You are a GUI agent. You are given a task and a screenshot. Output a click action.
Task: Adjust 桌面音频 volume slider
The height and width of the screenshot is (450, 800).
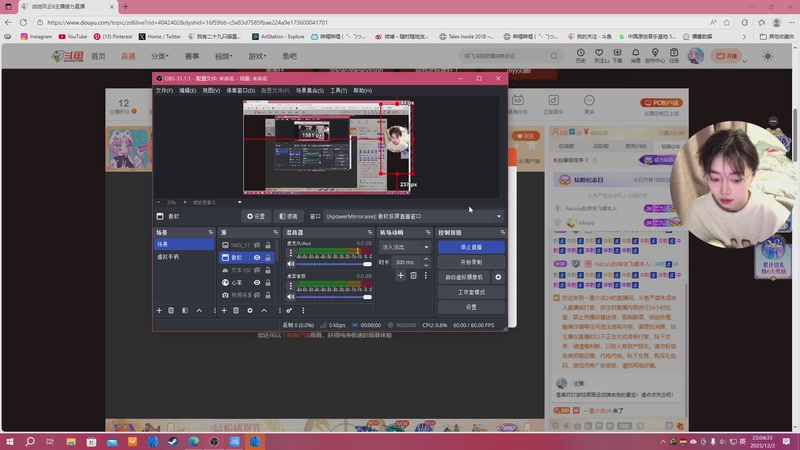pos(334,296)
